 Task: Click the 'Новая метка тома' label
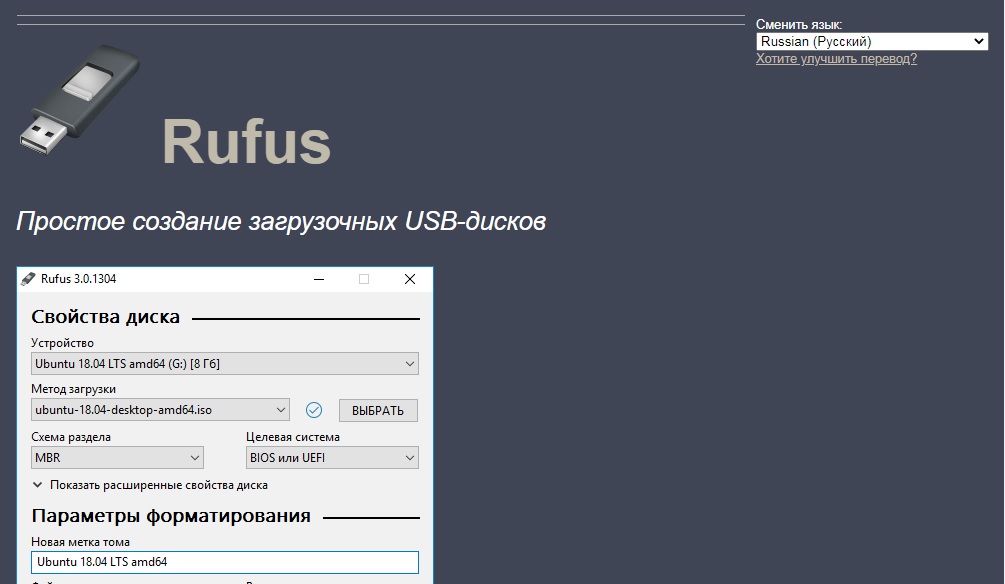click(80, 542)
